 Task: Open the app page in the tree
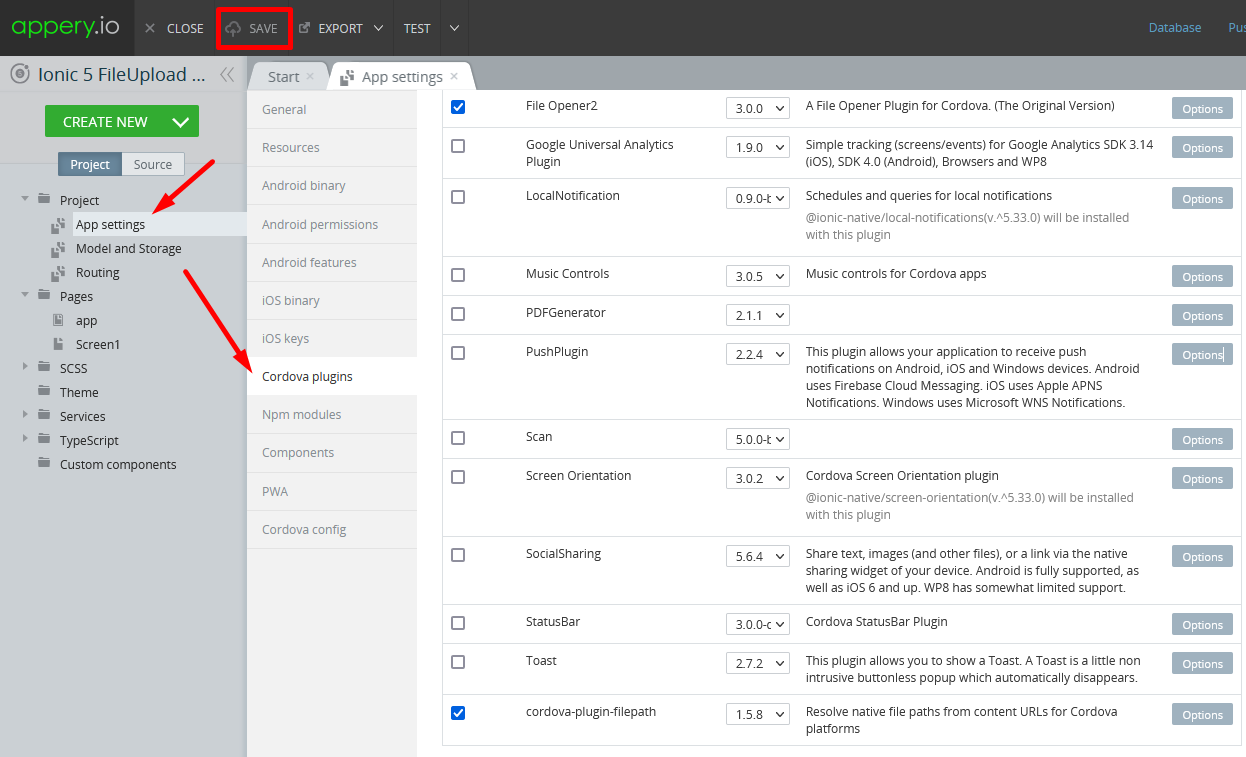point(86,320)
